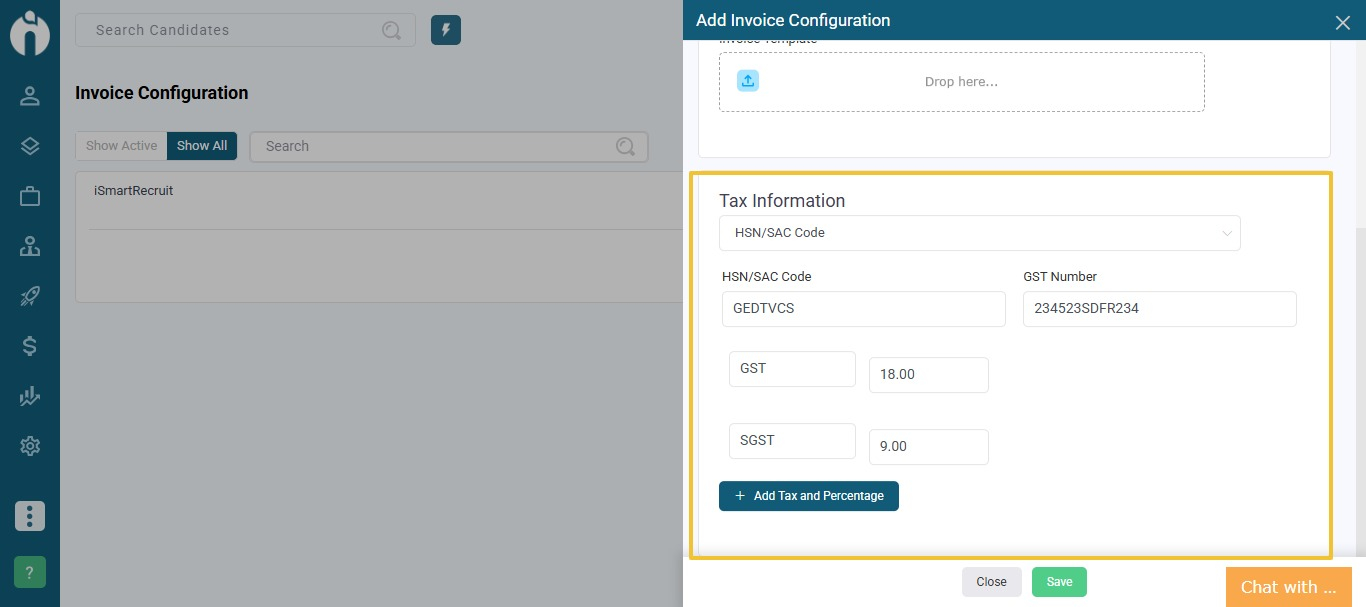The height and width of the screenshot is (607, 1366).
Task: Click the Close button in footer
Action: point(991,582)
